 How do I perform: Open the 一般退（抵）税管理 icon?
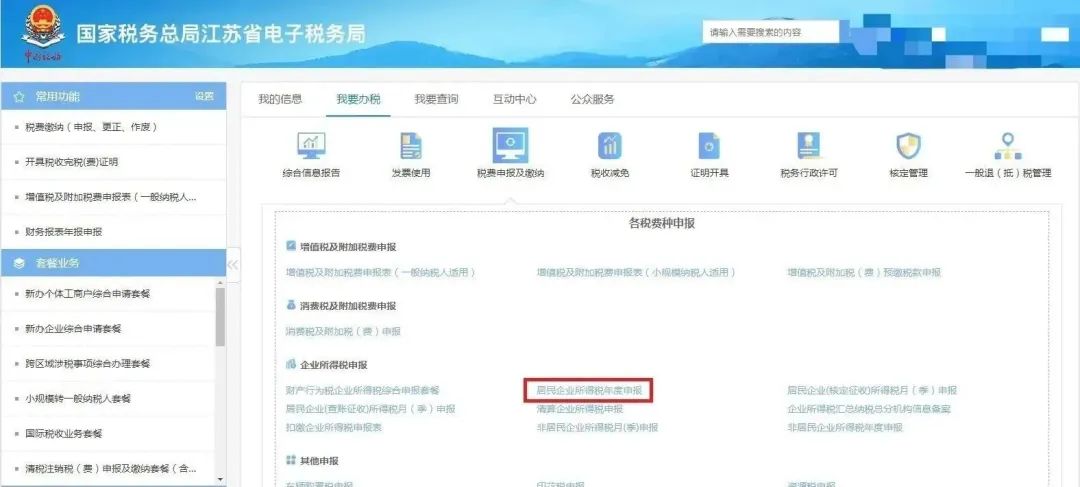[x=1008, y=145]
